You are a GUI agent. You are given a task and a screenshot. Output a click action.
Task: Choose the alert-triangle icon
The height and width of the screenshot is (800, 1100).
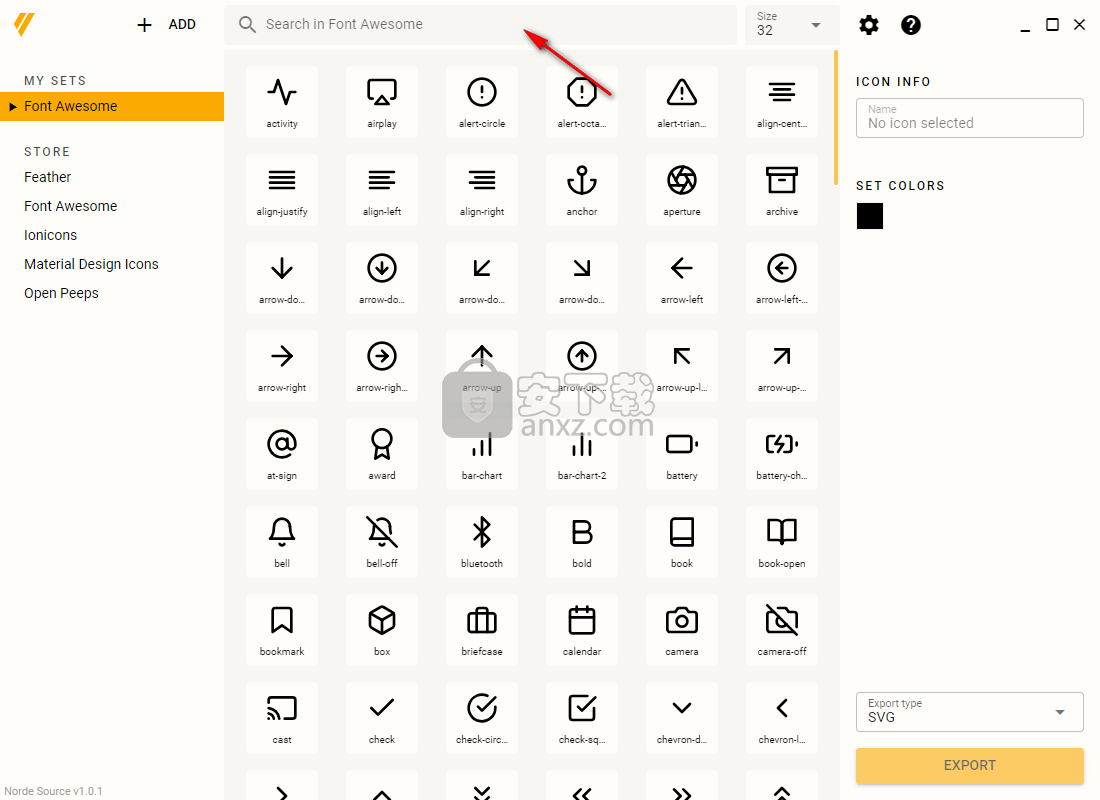(x=682, y=102)
